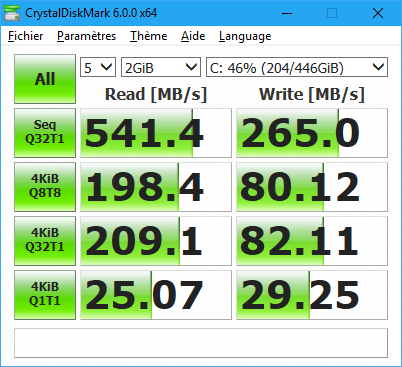This screenshot has height=367, width=402.
Task: Click the 4KiB Q8T8 write result 80.12
Action: pos(312,187)
